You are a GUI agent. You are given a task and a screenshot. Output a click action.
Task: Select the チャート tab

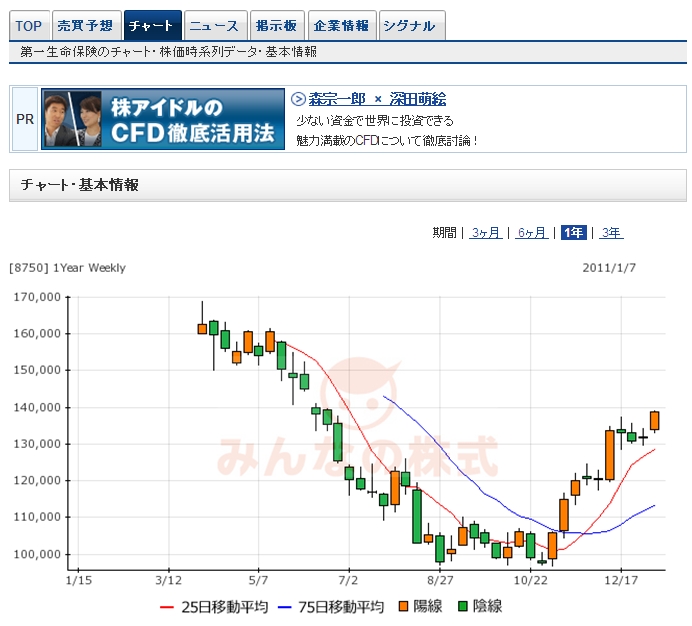coord(153,26)
